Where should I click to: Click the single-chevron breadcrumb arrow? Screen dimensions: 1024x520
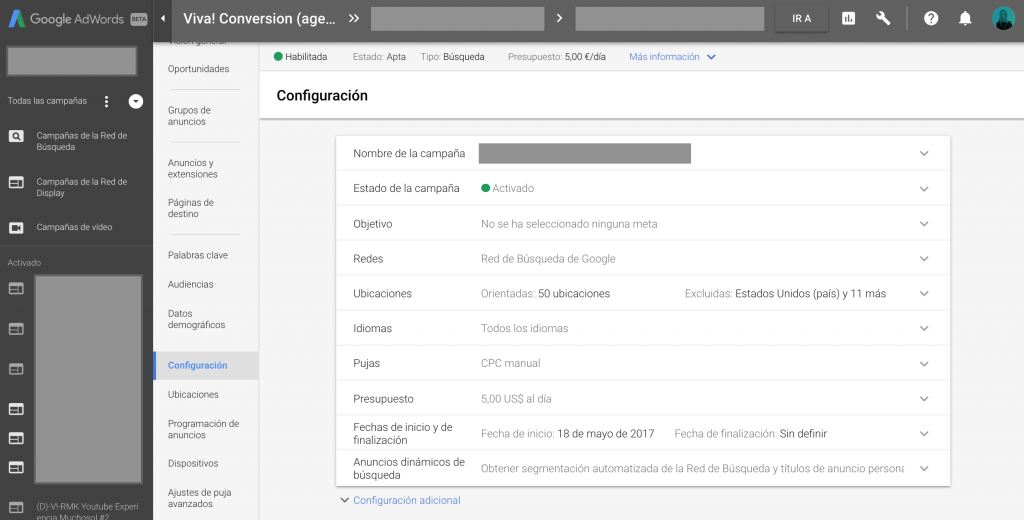[559, 18]
